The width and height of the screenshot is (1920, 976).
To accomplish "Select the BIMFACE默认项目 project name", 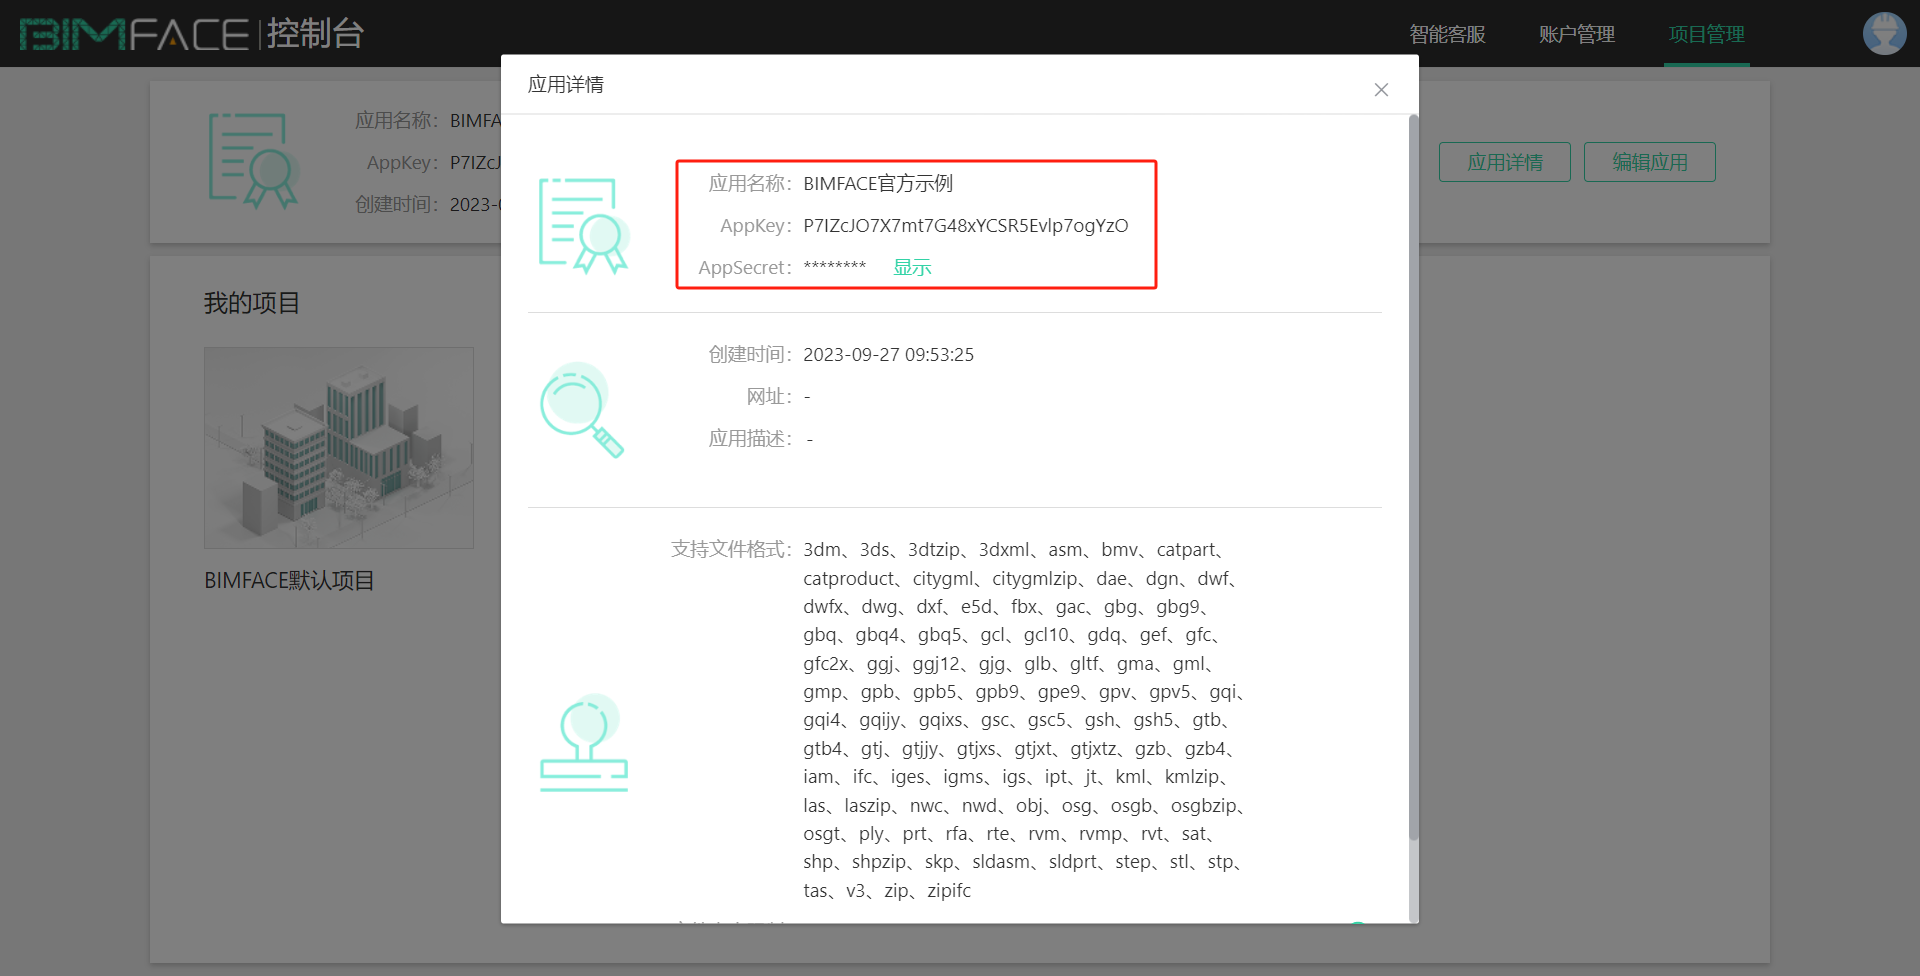I will [x=289, y=581].
